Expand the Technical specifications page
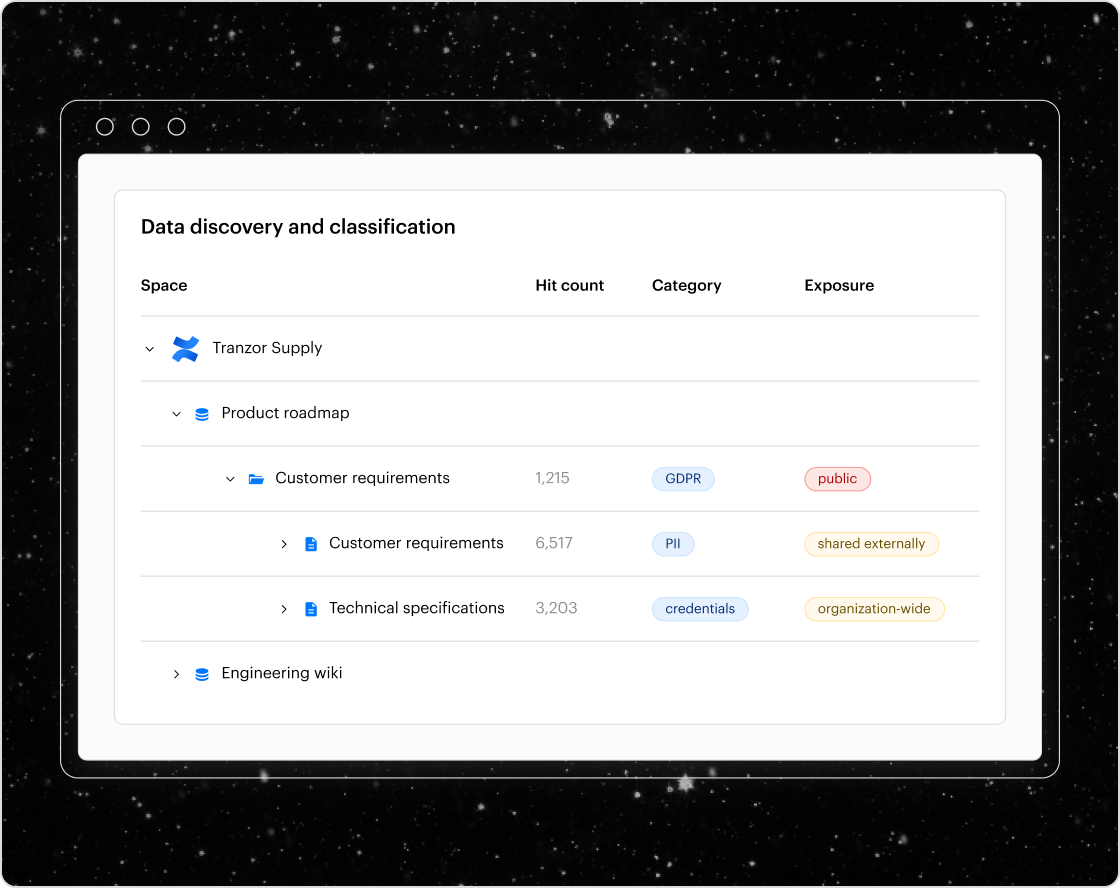This screenshot has height=888, width=1120. [x=283, y=608]
